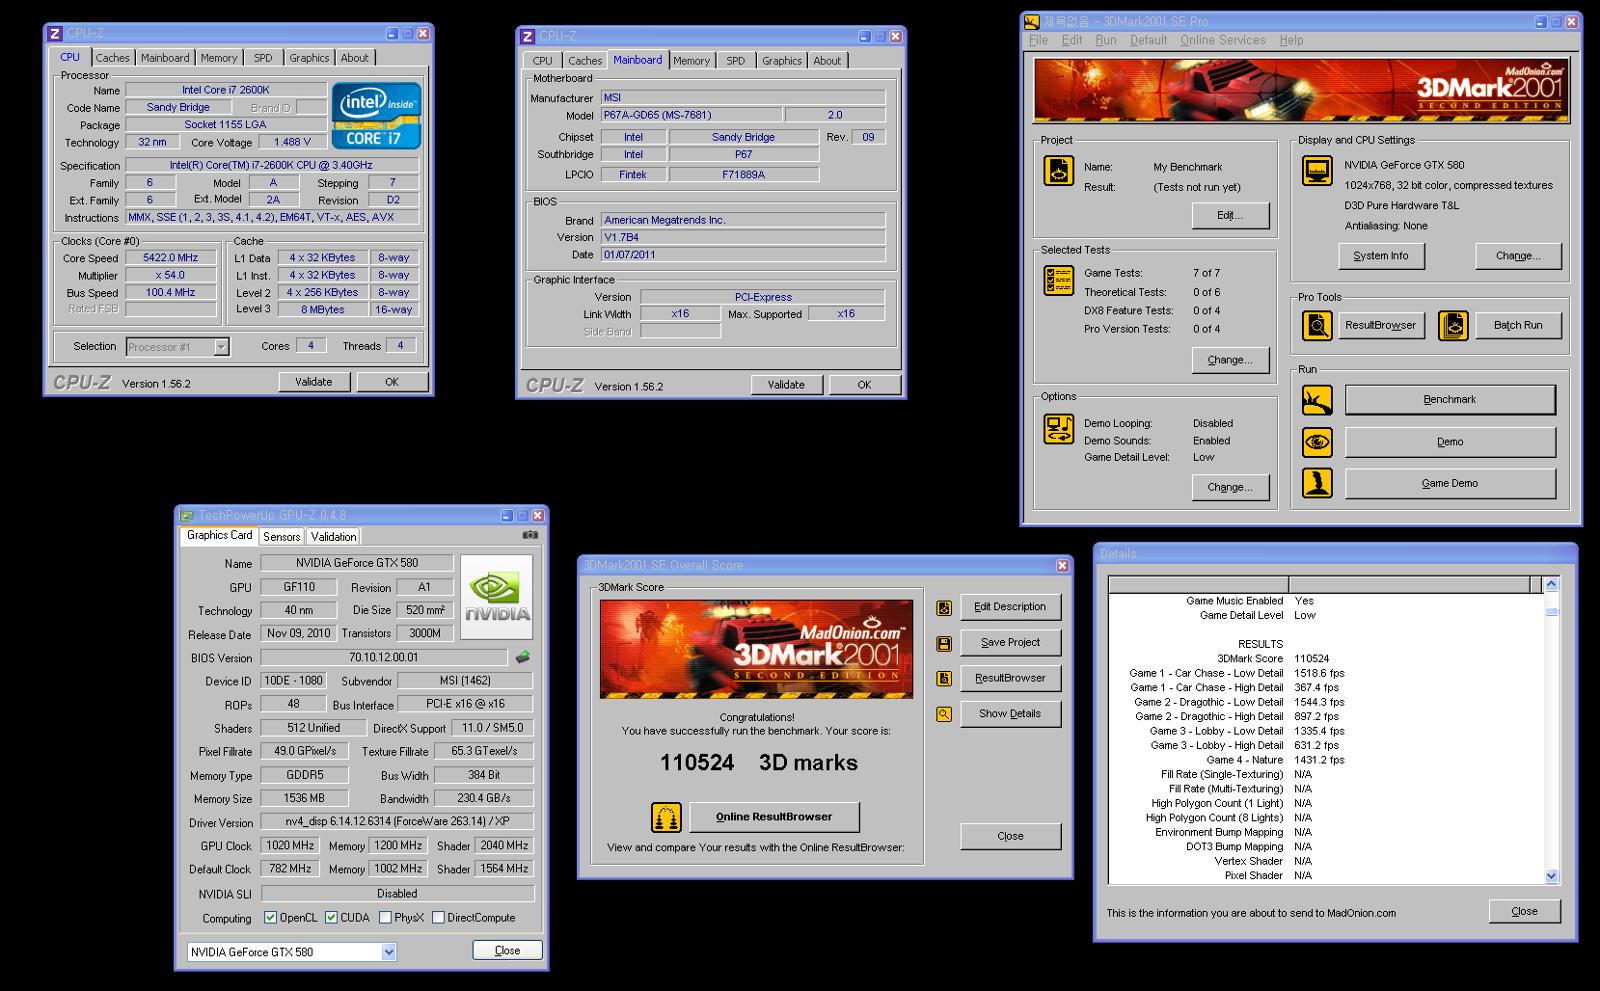Viewport: 1600px width, 991px height.
Task: Open the Validation tab in GPU-Z
Action: 333,537
